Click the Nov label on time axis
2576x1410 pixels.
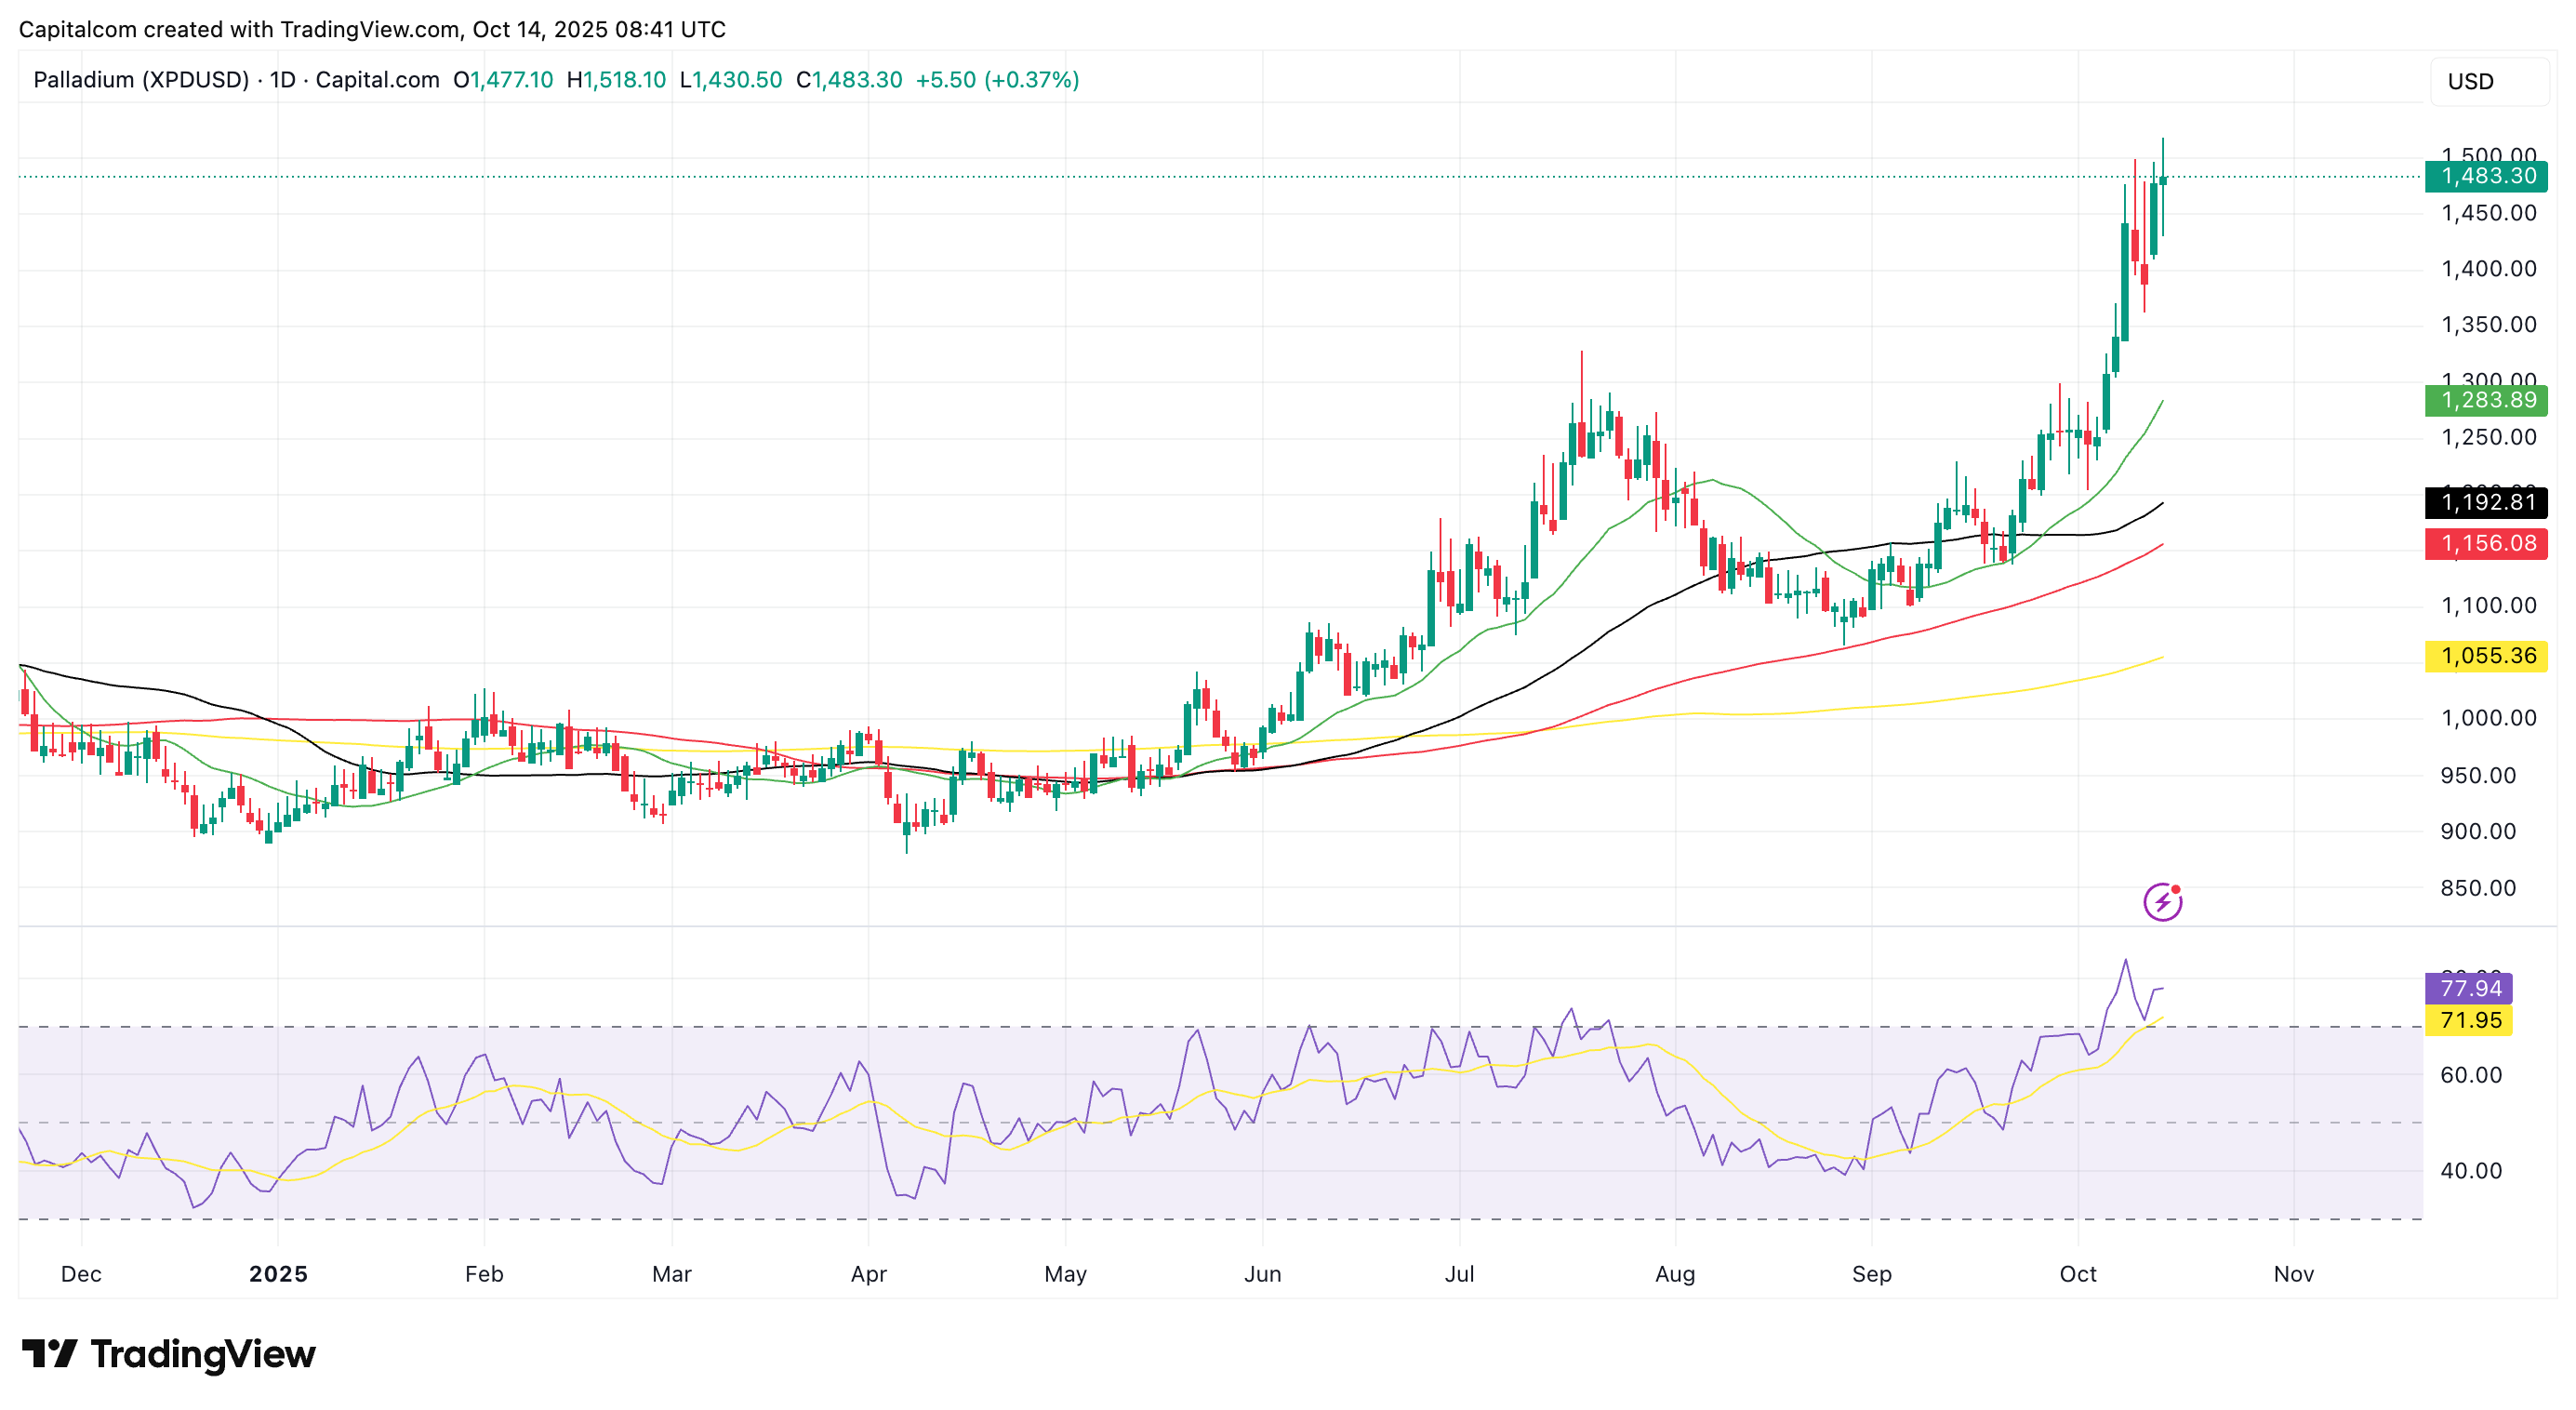click(2293, 1273)
